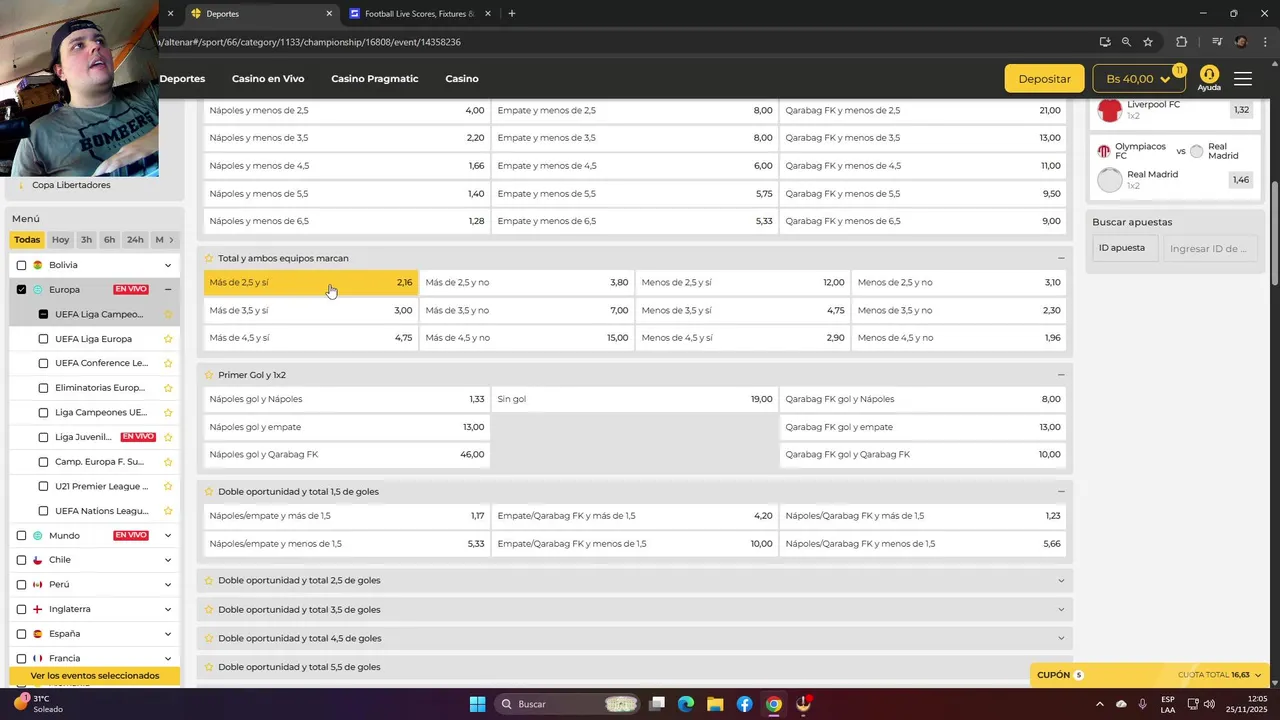Type in the Ingresar ID de apuesta field

click(1211, 249)
